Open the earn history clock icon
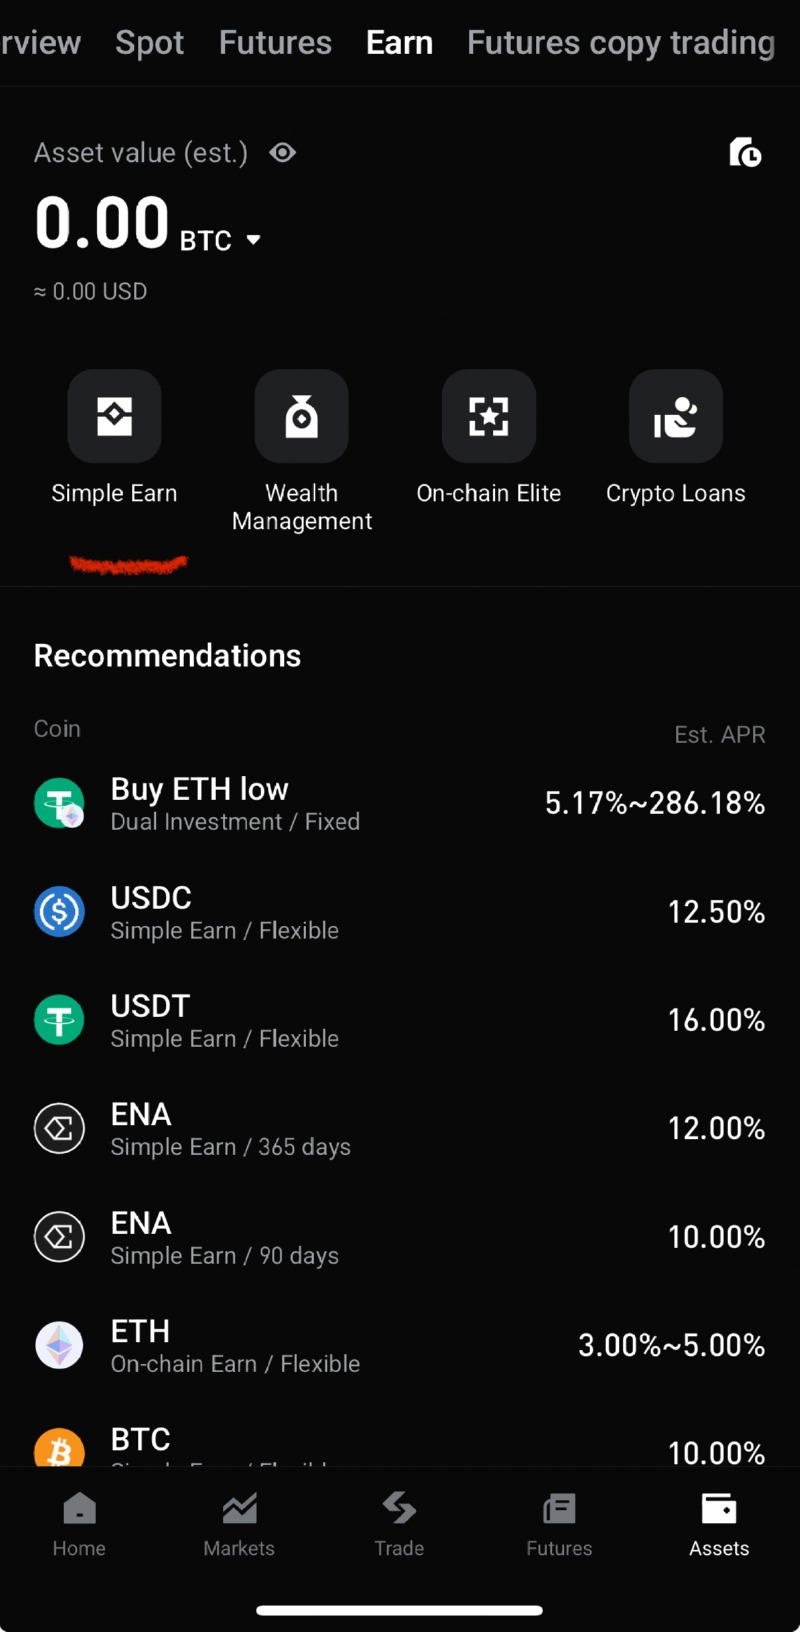 [745, 152]
